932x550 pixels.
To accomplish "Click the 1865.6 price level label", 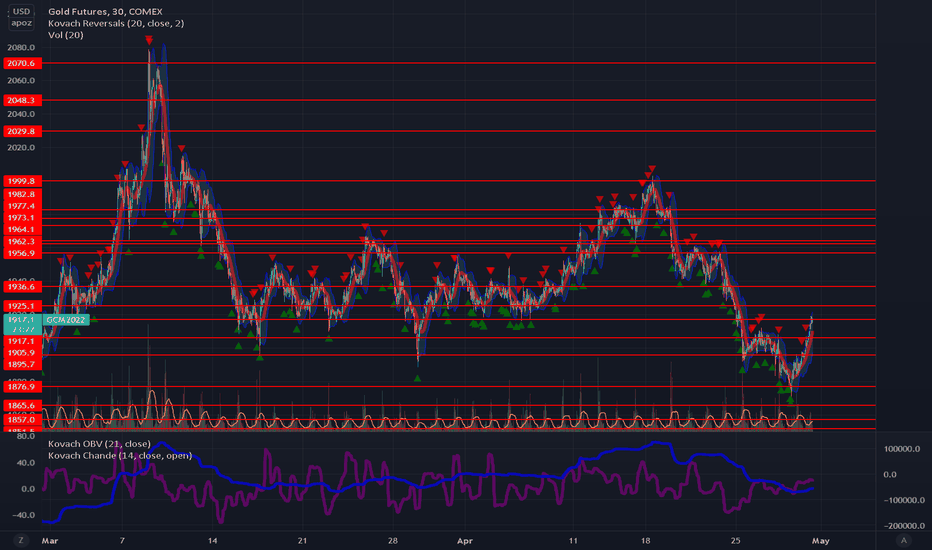I will coord(21,406).
